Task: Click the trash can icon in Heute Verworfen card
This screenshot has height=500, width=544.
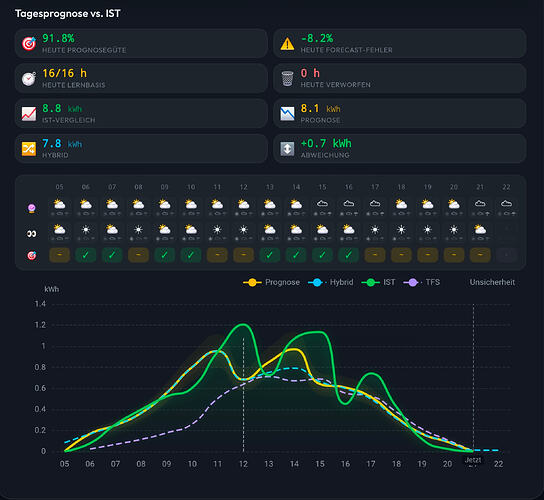Action: point(287,79)
